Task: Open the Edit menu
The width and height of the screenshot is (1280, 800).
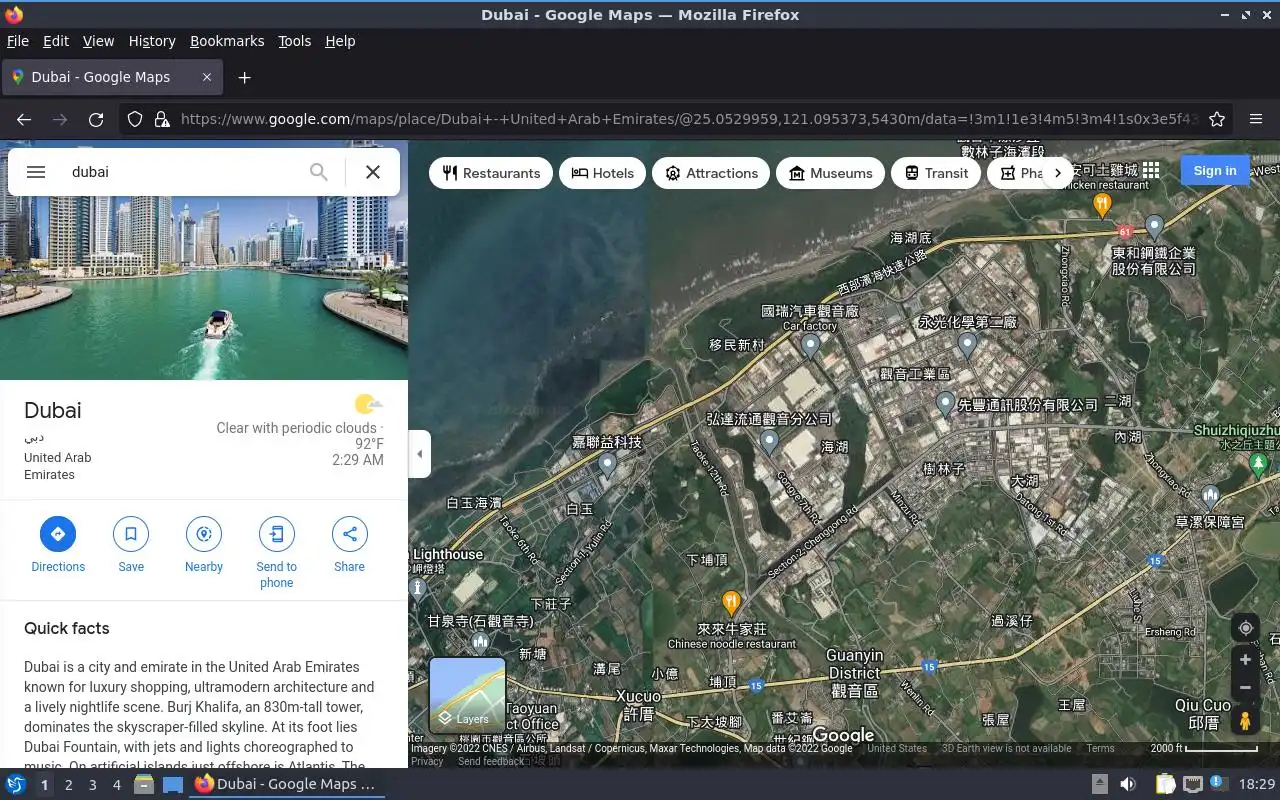Action: point(56,41)
